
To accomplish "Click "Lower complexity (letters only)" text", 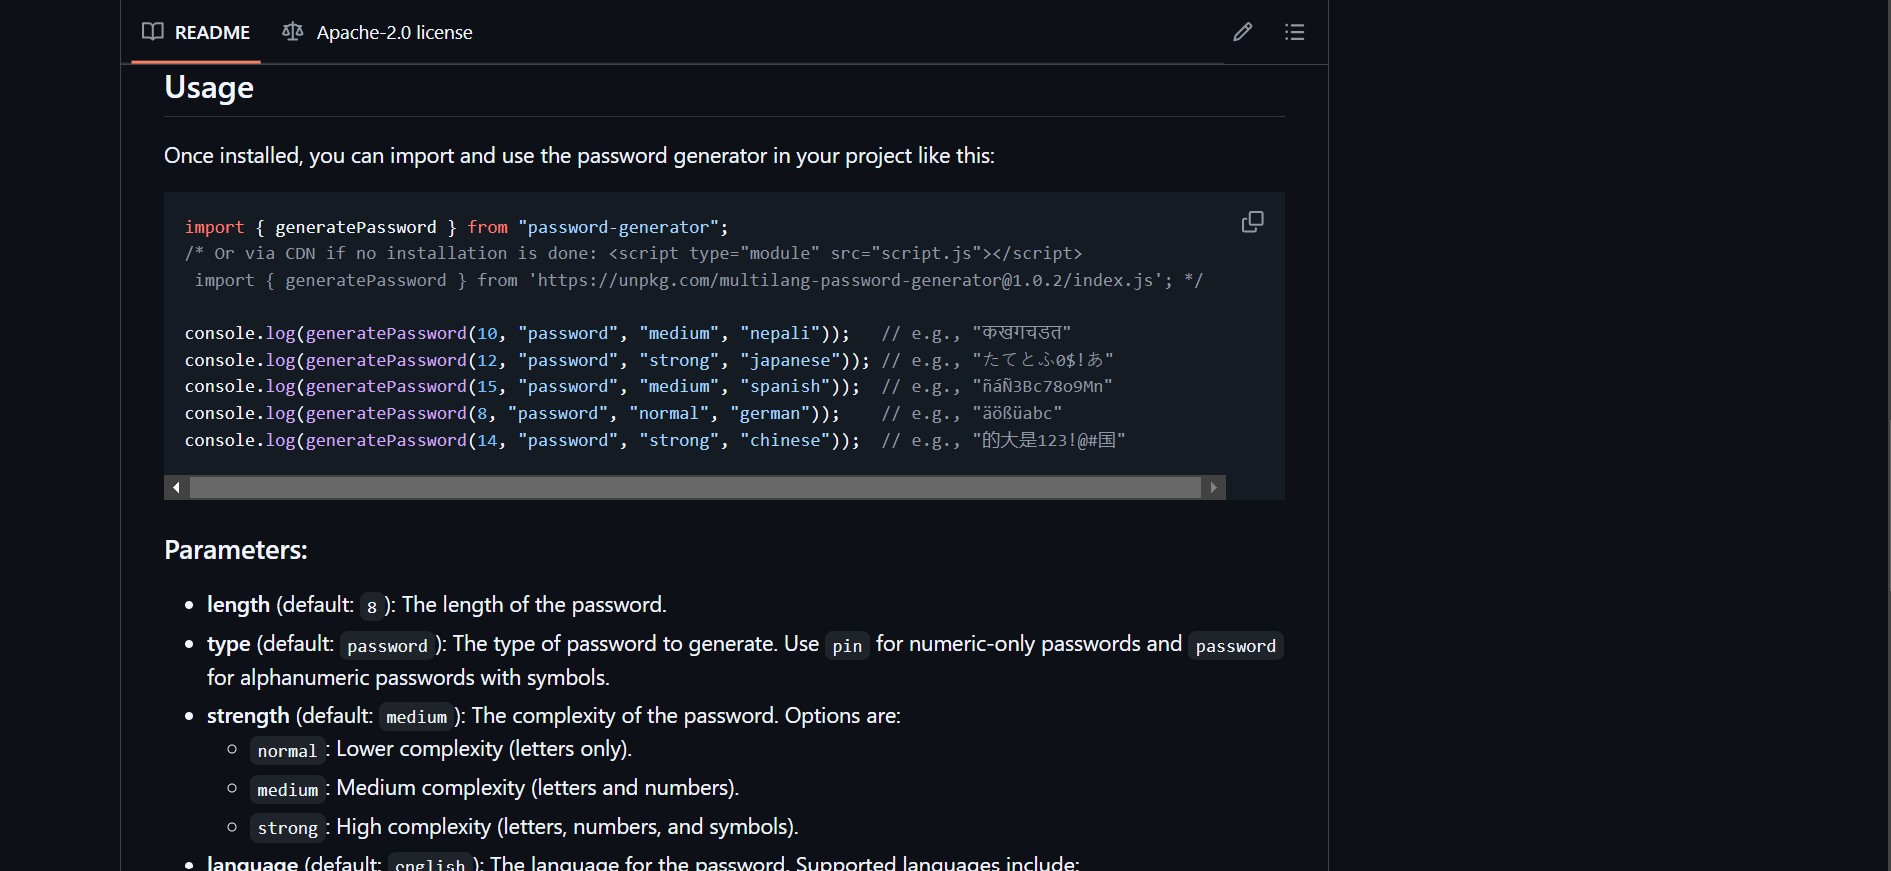I will coord(484,749).
